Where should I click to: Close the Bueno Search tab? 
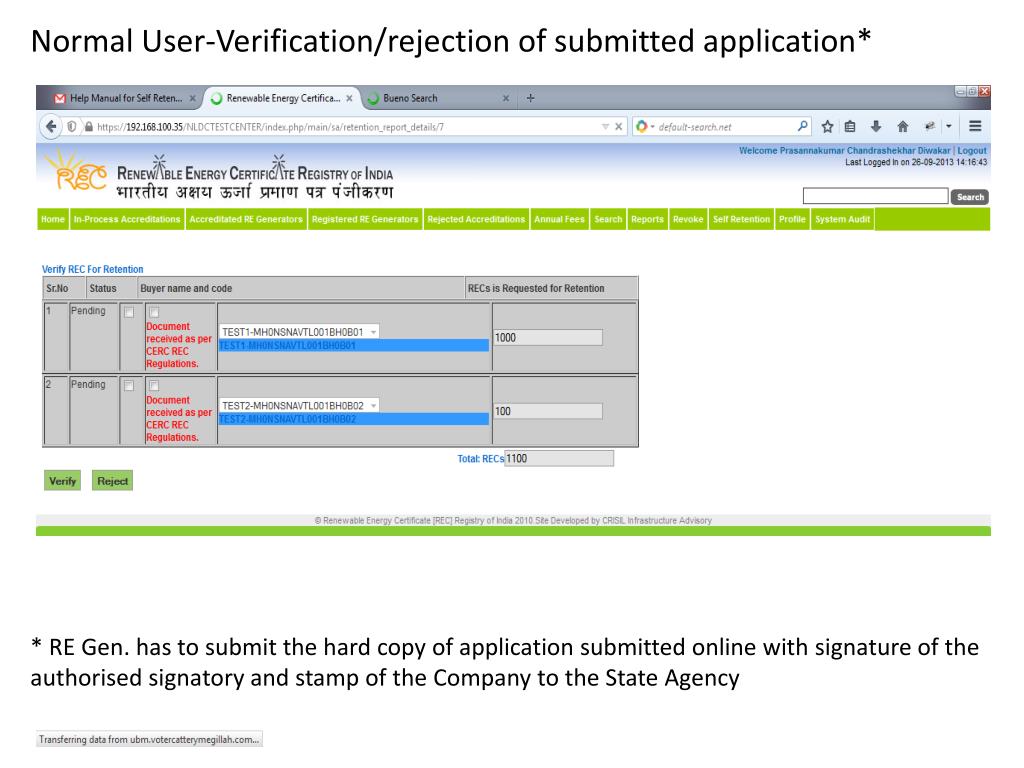pos(505,99)
